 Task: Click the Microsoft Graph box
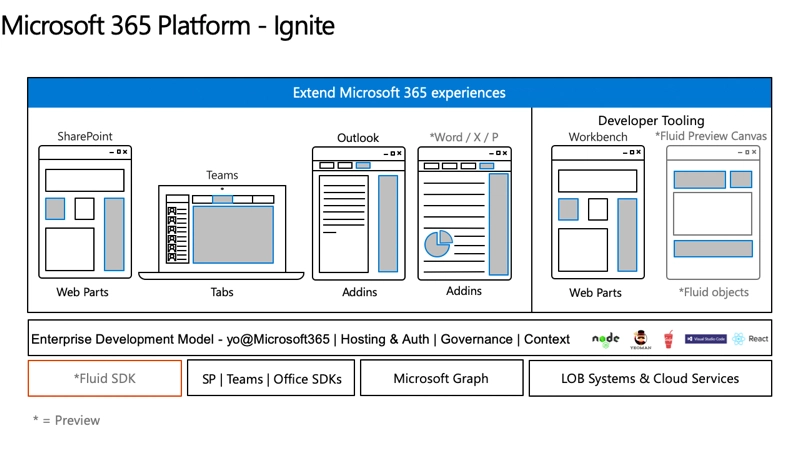coord(440,379)
